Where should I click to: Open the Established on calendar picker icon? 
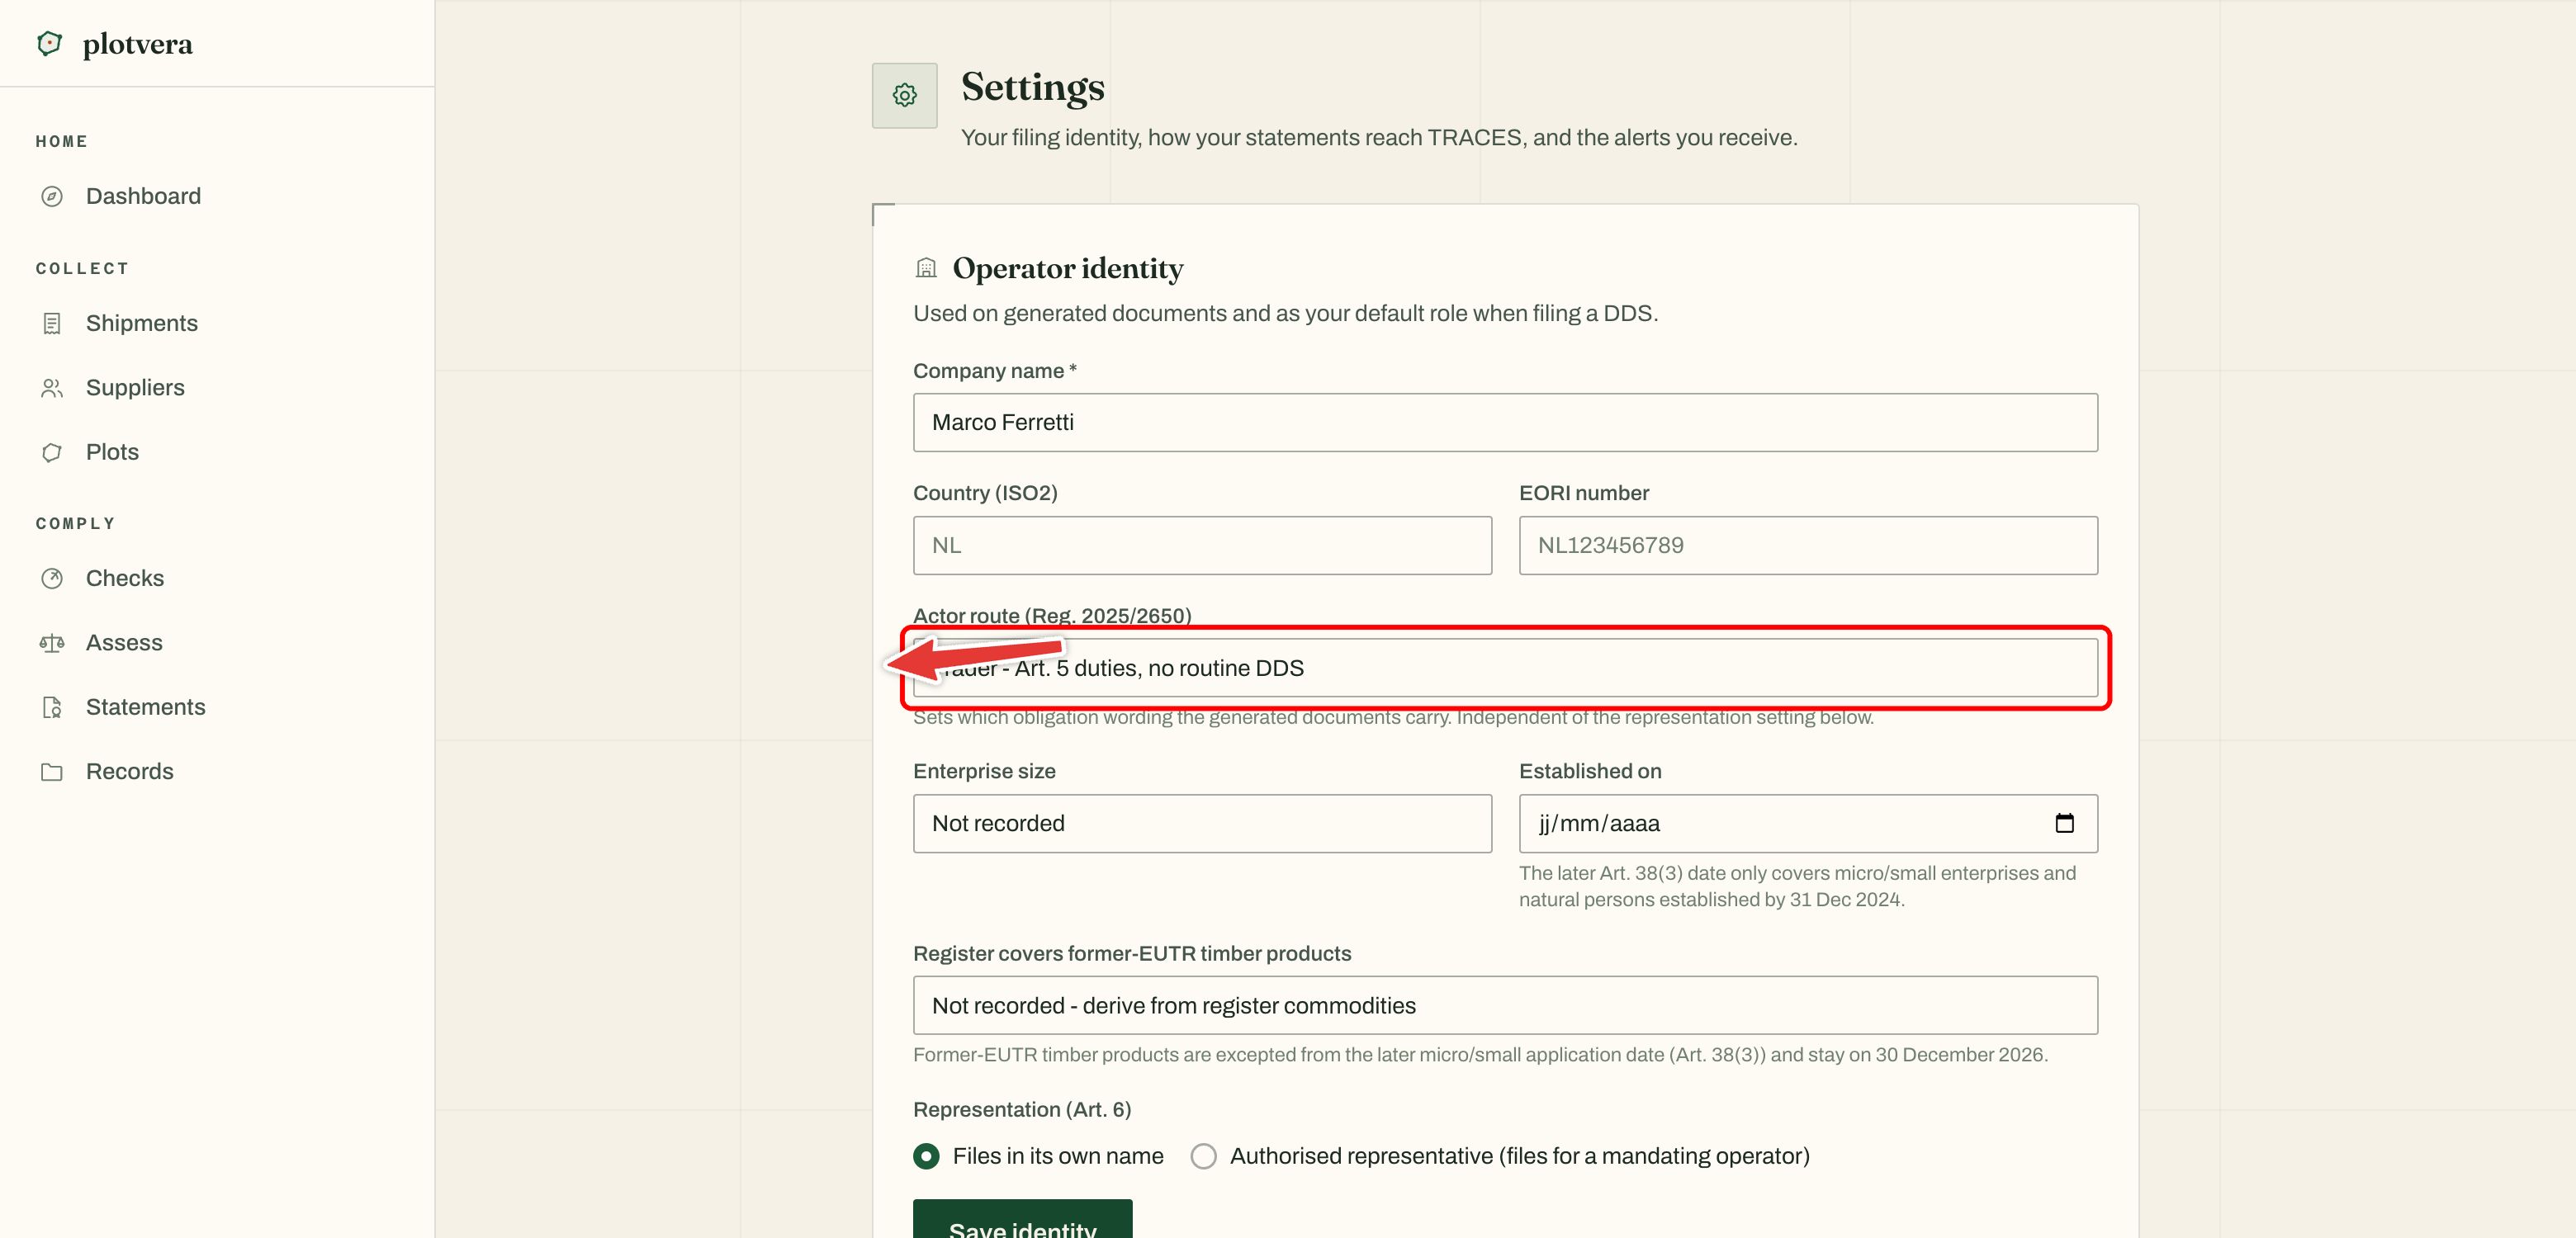point(2064,823)
